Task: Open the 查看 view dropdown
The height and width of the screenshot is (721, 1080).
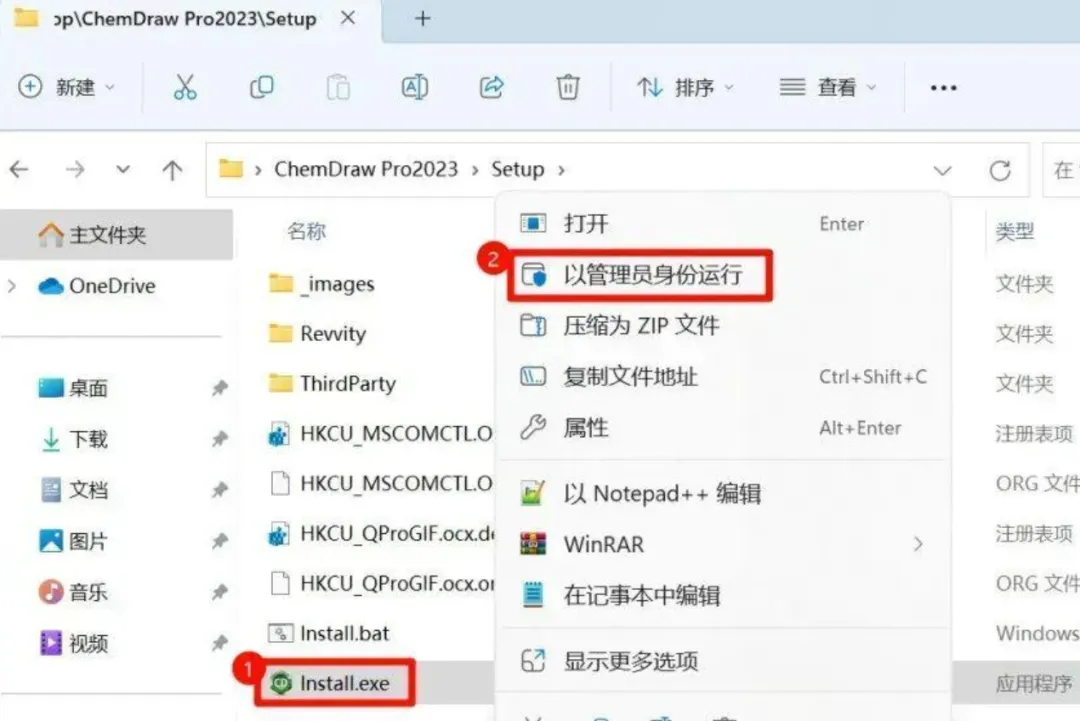Action: 828,87
